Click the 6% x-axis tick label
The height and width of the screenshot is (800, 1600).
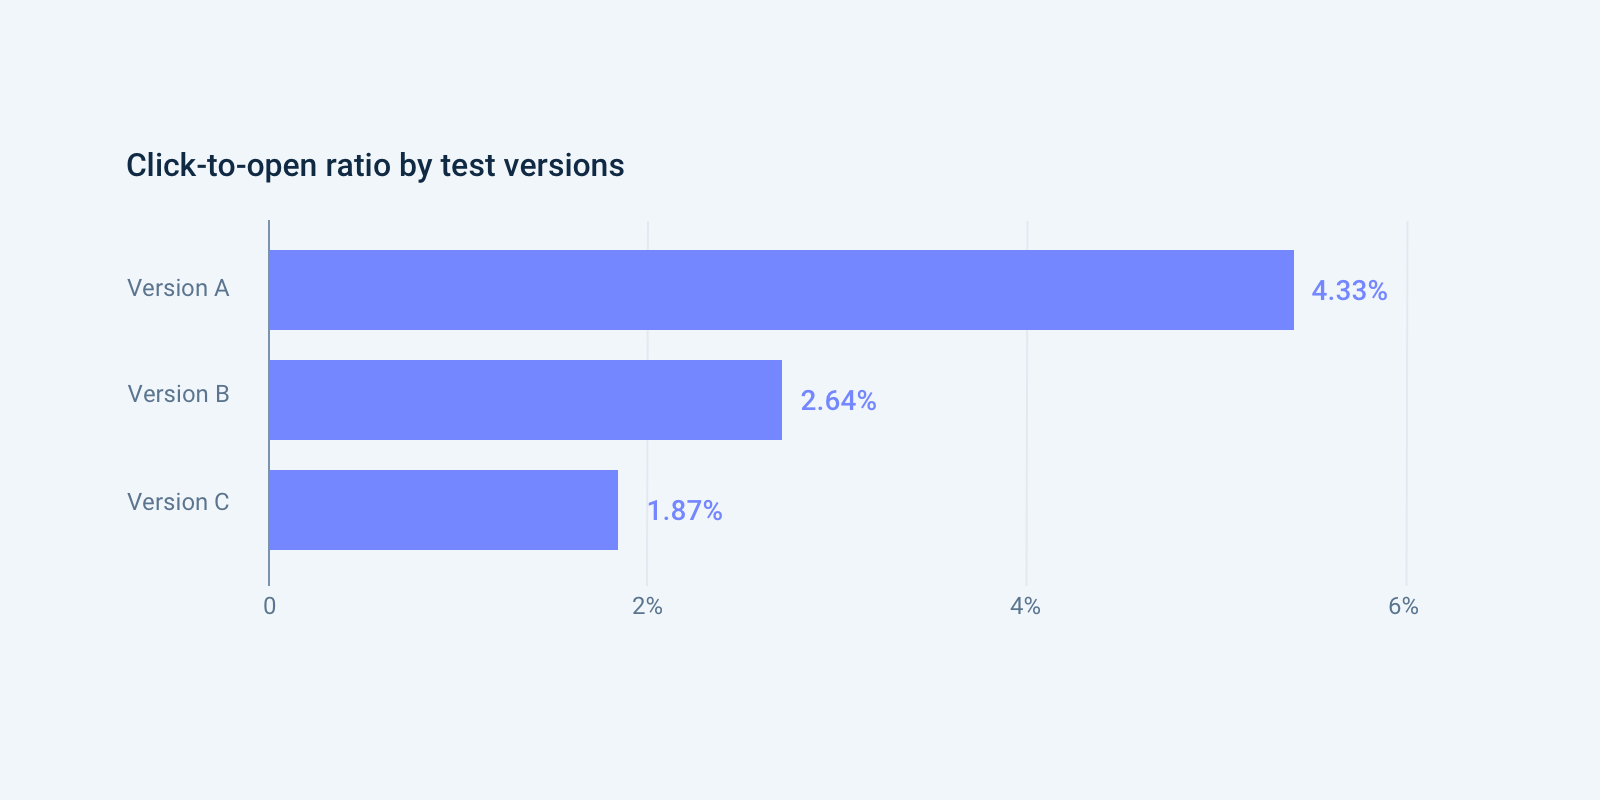(x=1403, y=606)
